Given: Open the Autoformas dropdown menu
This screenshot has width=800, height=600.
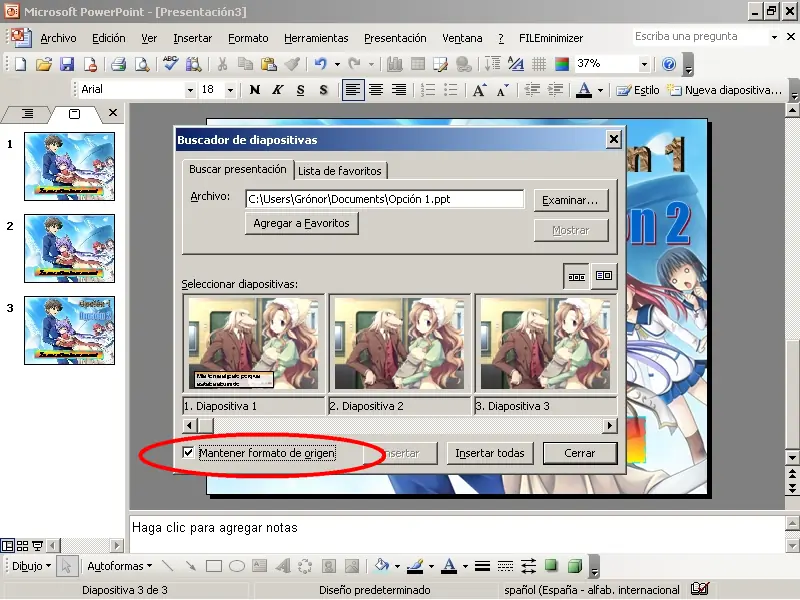Looking at the screenshot, I should (x=120, y=566).
